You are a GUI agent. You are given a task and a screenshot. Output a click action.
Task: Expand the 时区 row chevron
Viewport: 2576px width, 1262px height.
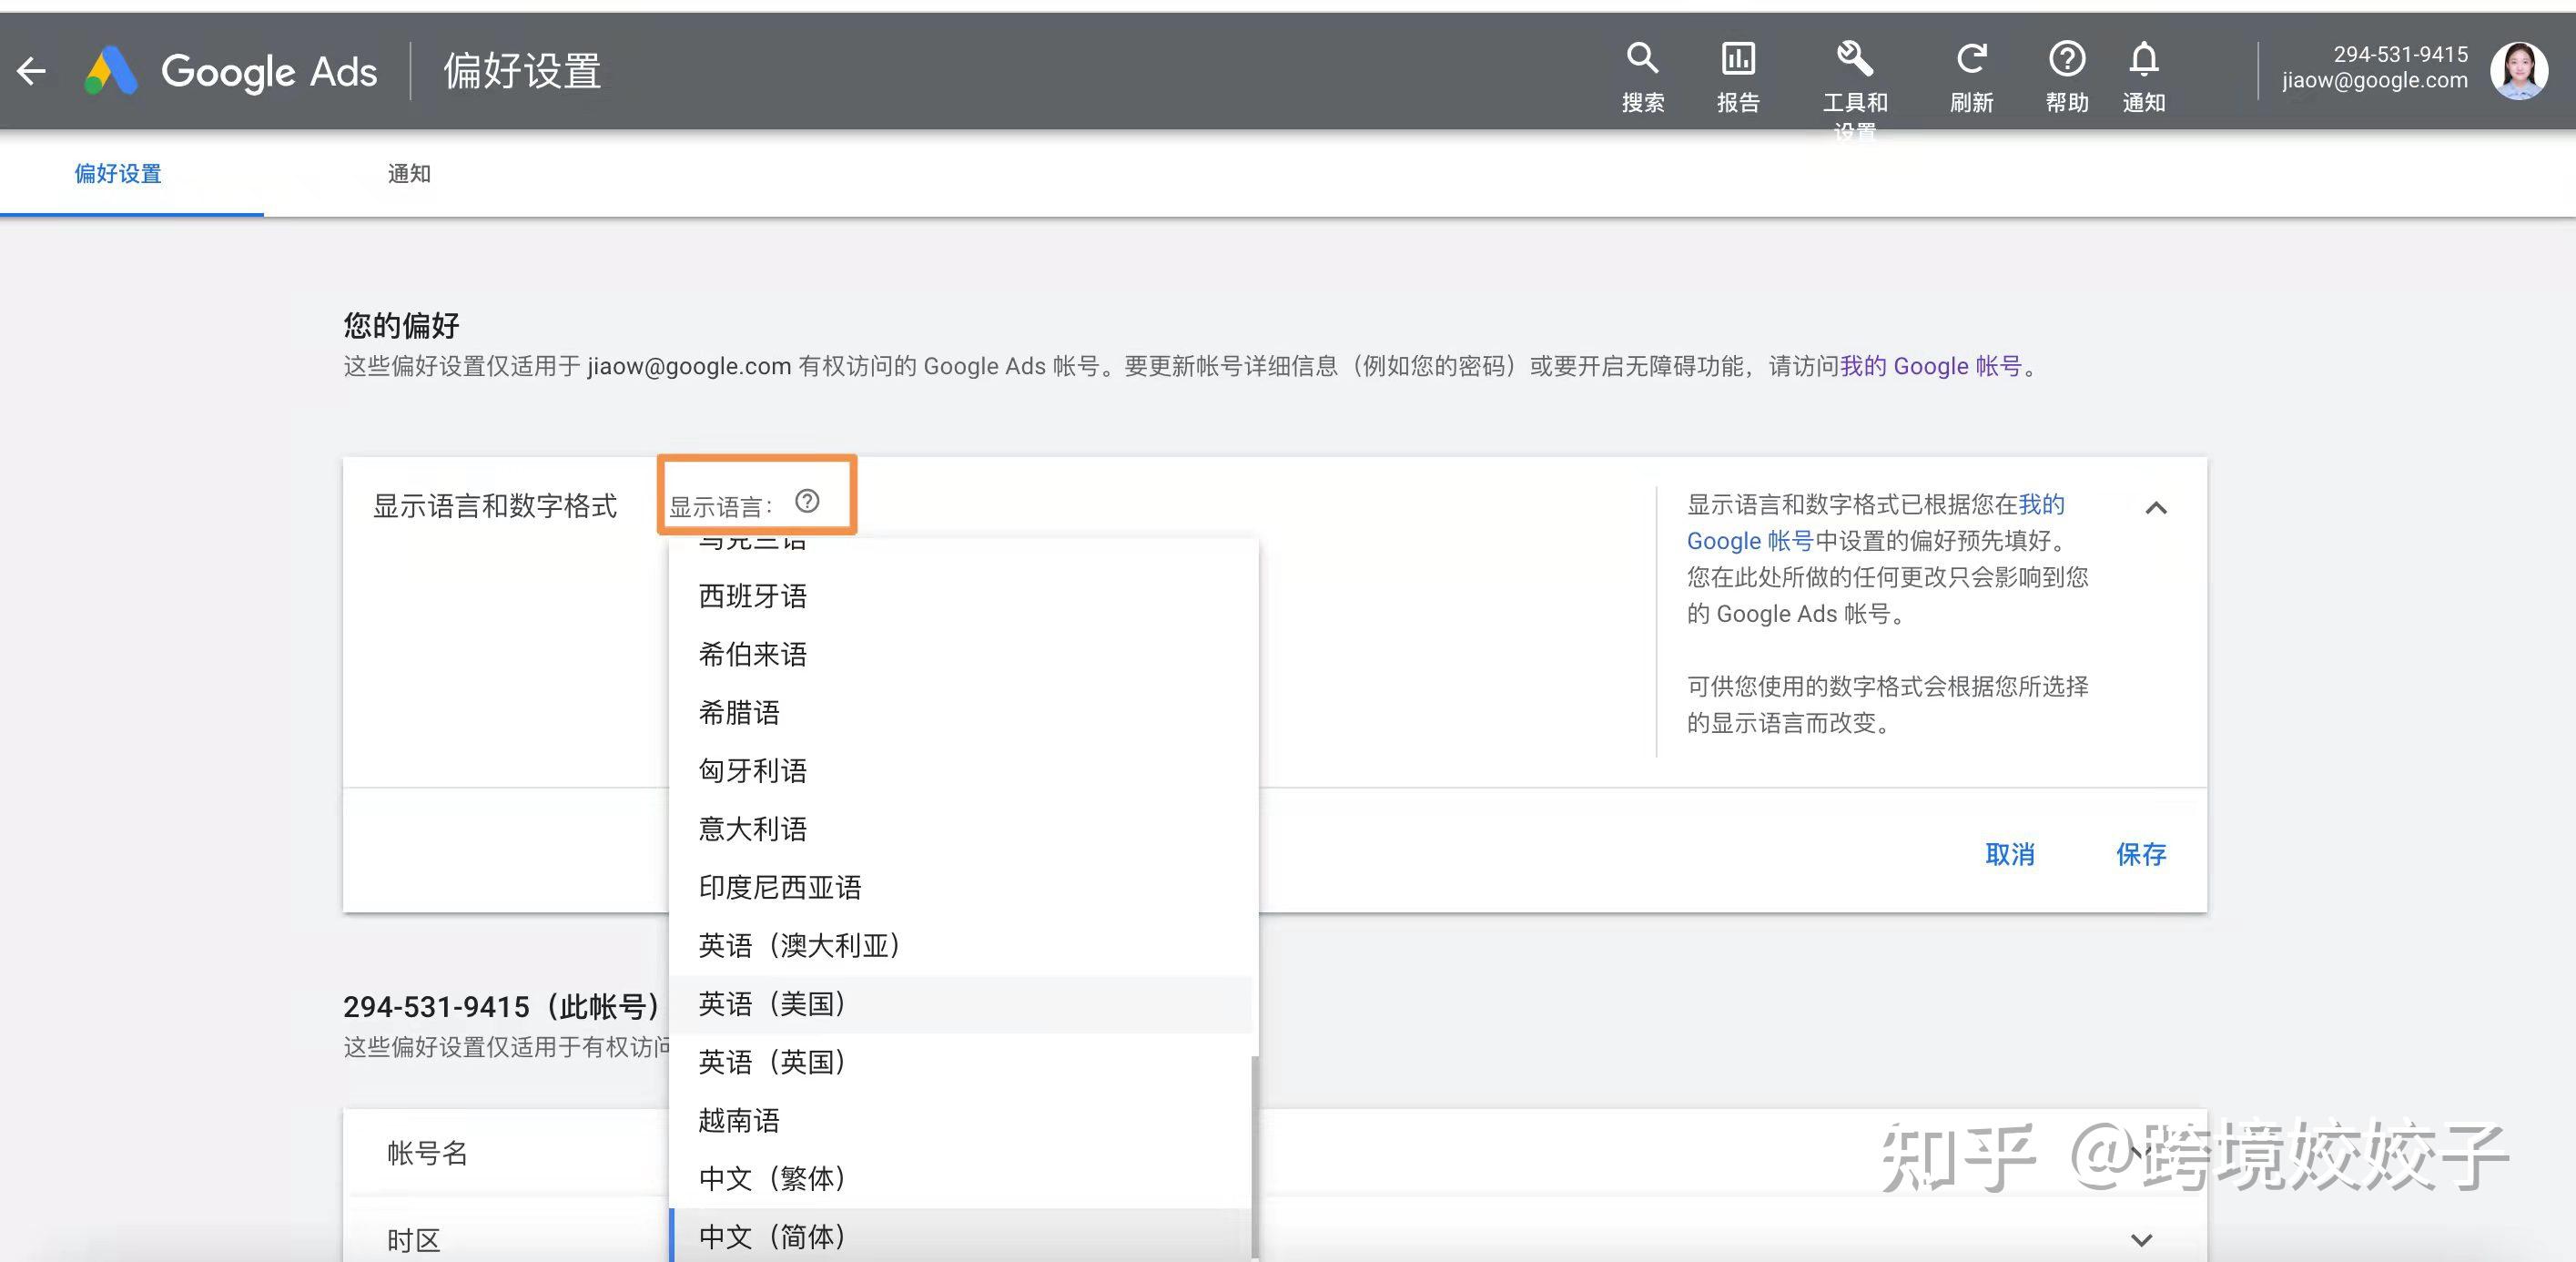tap(2141, 1240)
